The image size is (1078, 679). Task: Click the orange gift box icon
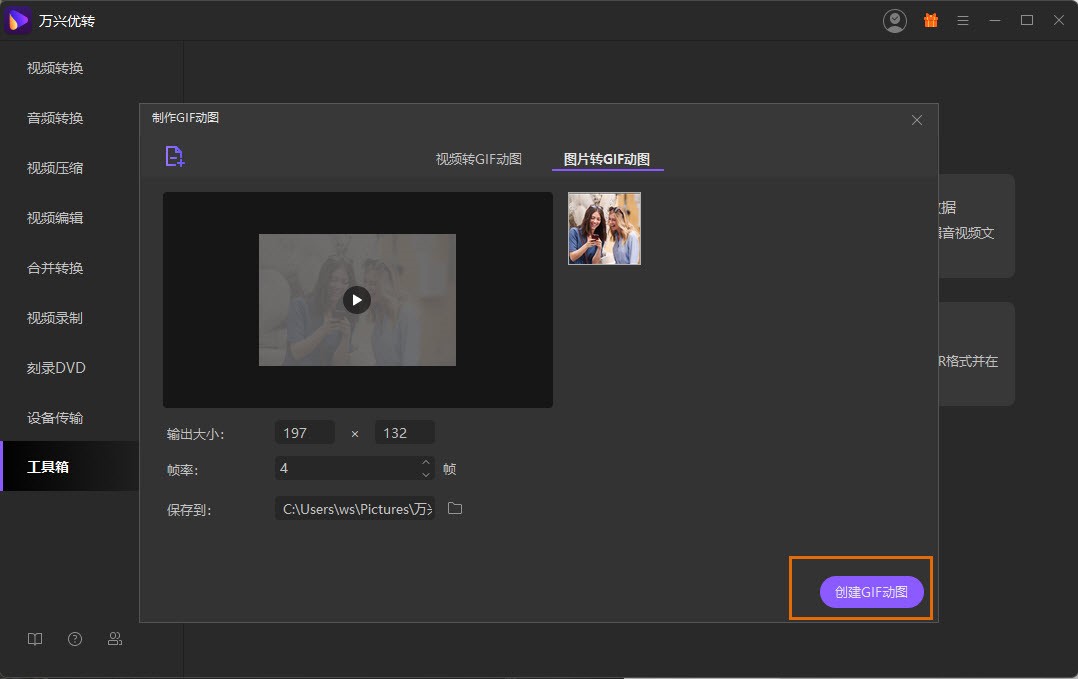931,20
